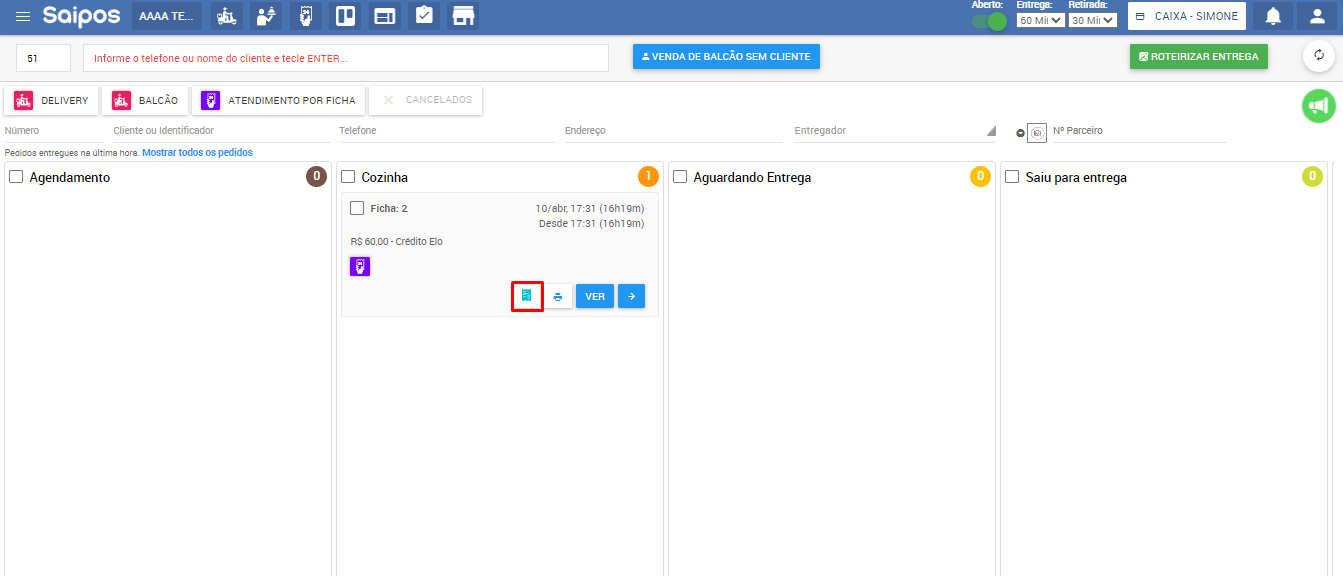This screenshot has width=1343, height=576.
Task: Click the dark minus circle beside partner icon
Action: click(1020, 133)
